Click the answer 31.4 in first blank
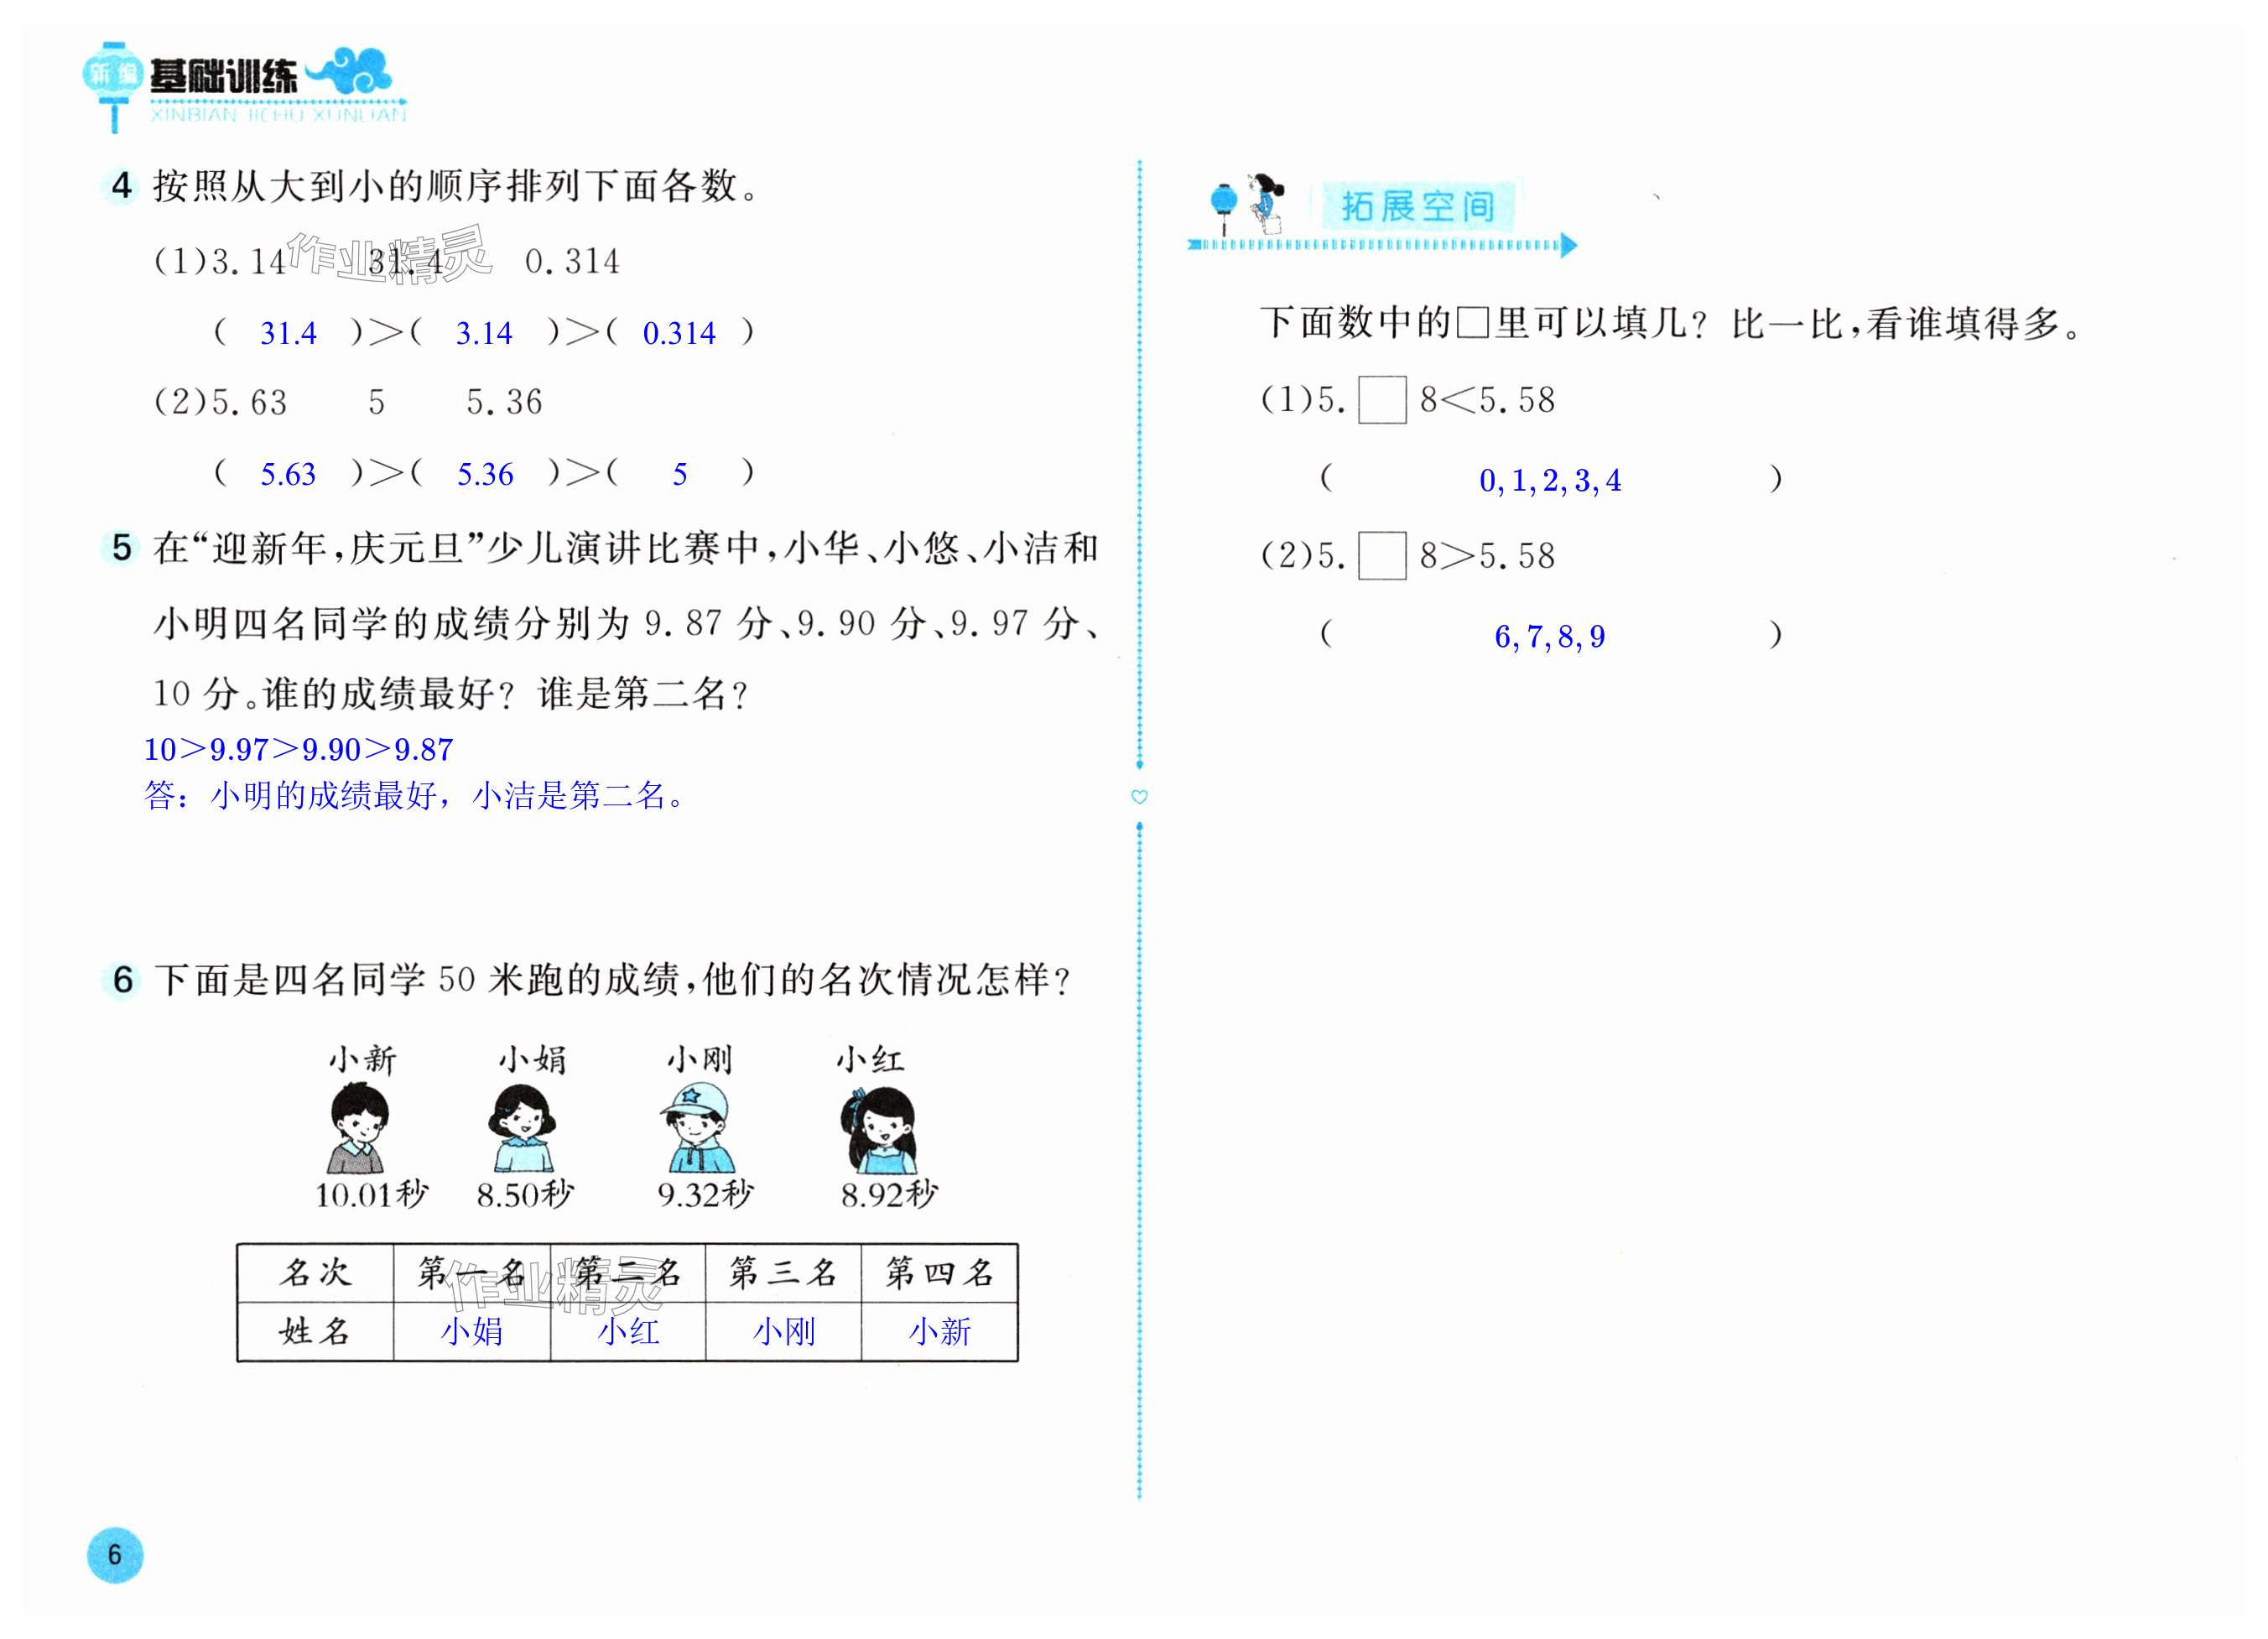 point(288,333)
